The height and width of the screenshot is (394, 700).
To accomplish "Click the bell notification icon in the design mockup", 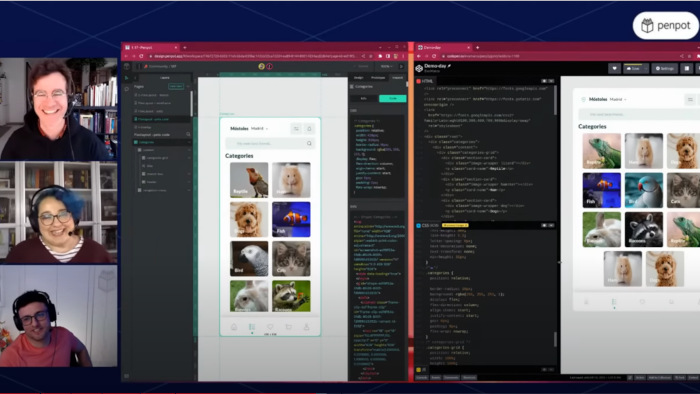I will (x=309, y=129).
